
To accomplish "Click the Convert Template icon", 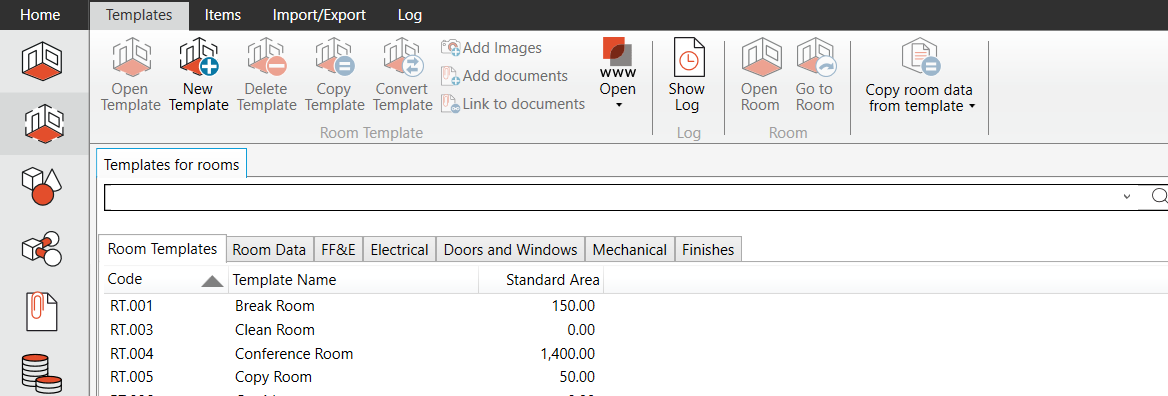I will (403, 58).
